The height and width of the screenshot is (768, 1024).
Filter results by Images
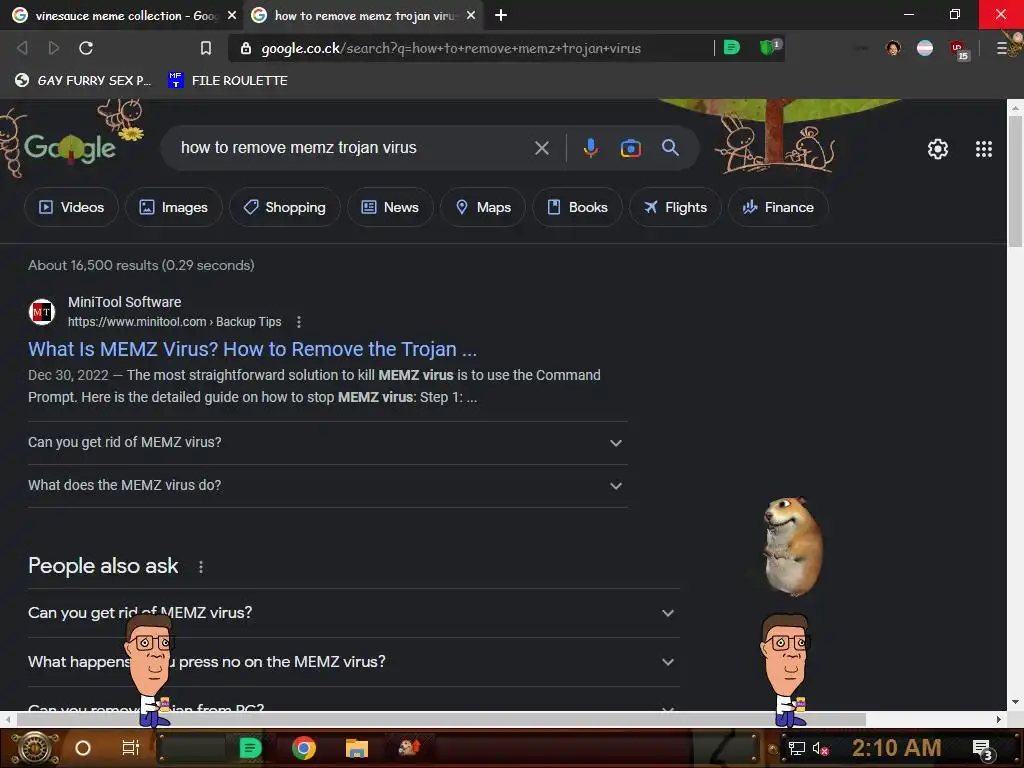click(x=173, y=208)
